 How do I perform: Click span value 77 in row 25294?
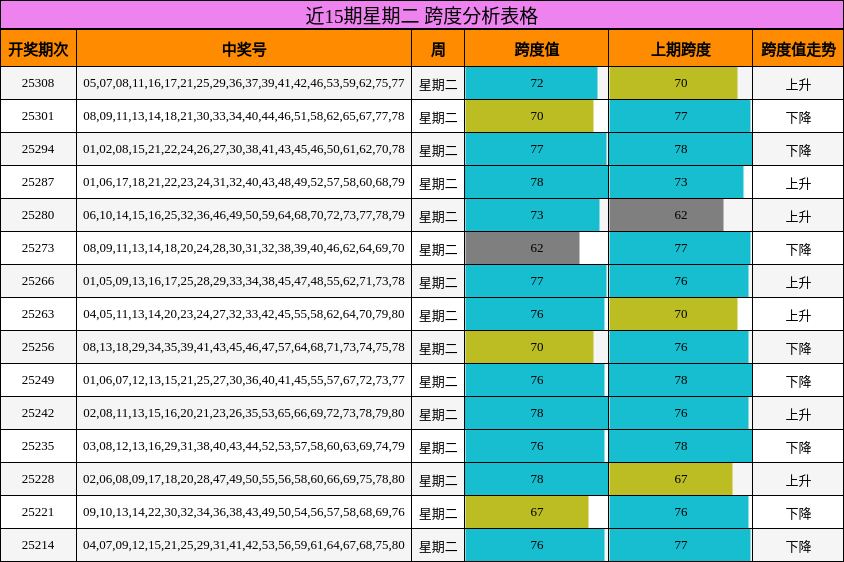click(x=536, y=149)
